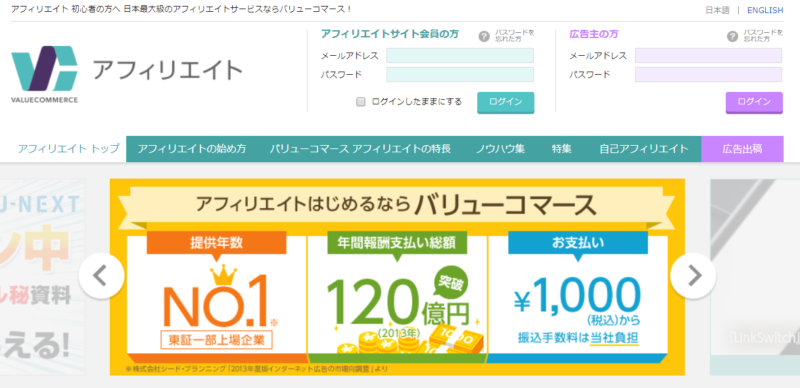Go to next carousel slide
This screenshot has height=388, width=800.
click(693, 276)
